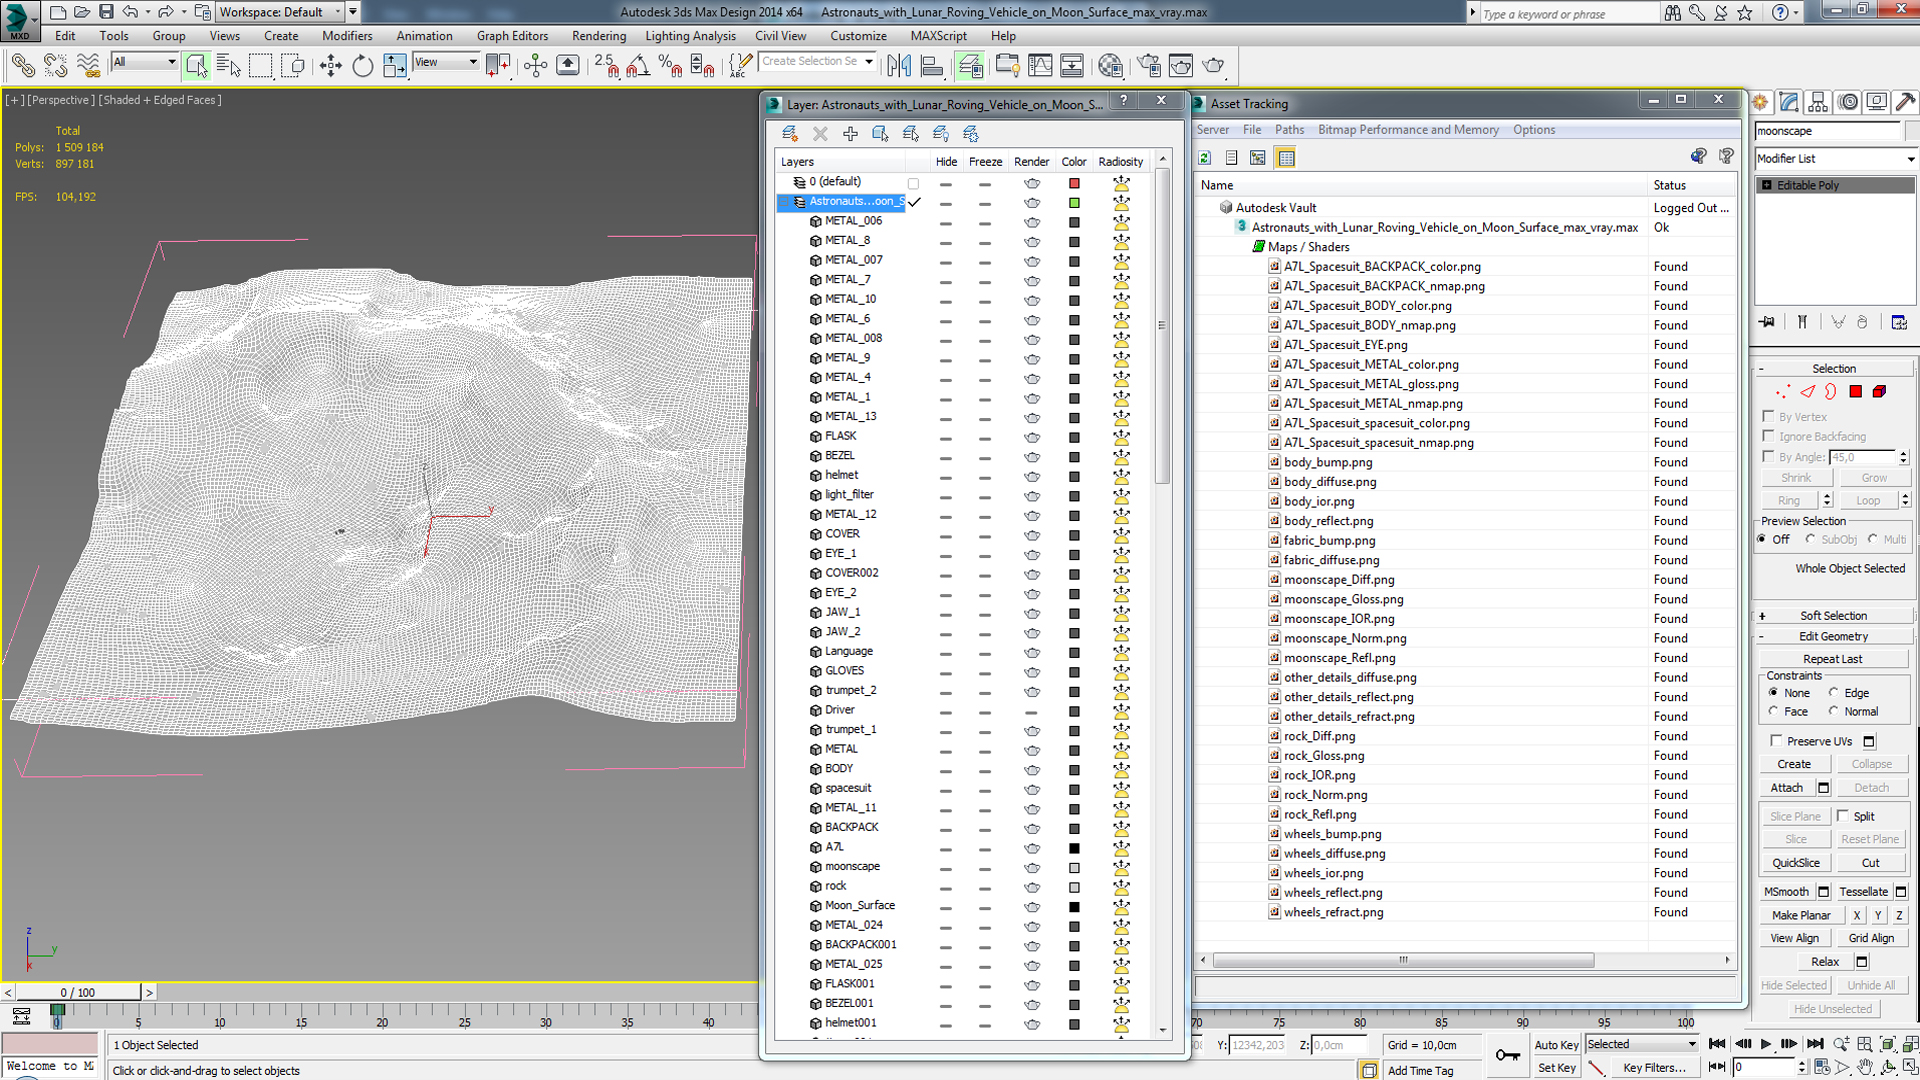1920x1080 pixels.
Task: Open the Modify panel tab
Action: (1789, 102)
